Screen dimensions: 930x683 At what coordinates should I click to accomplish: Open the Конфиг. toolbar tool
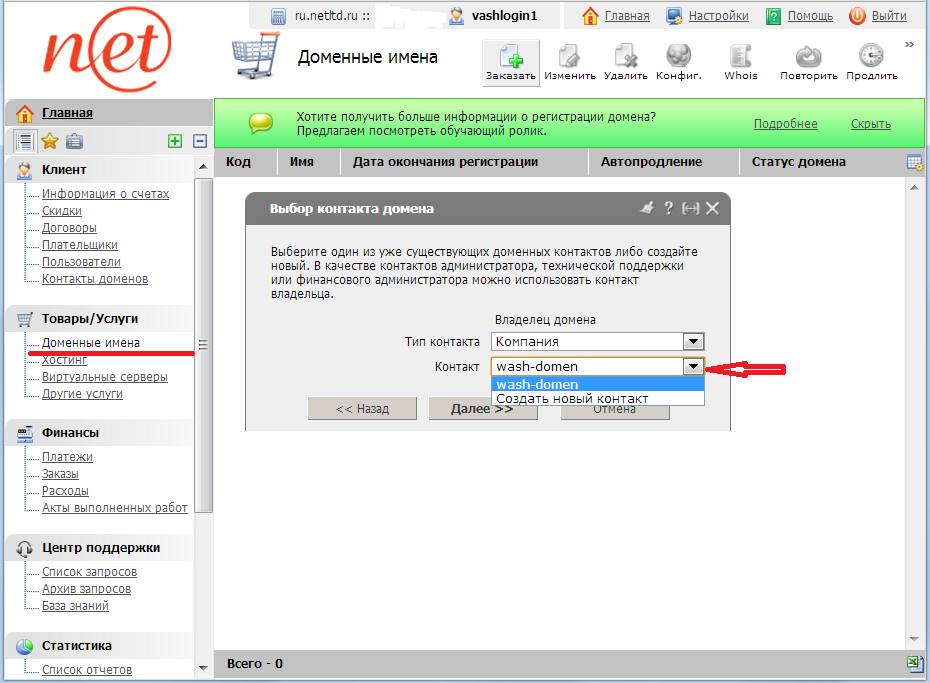coord(678,62)
